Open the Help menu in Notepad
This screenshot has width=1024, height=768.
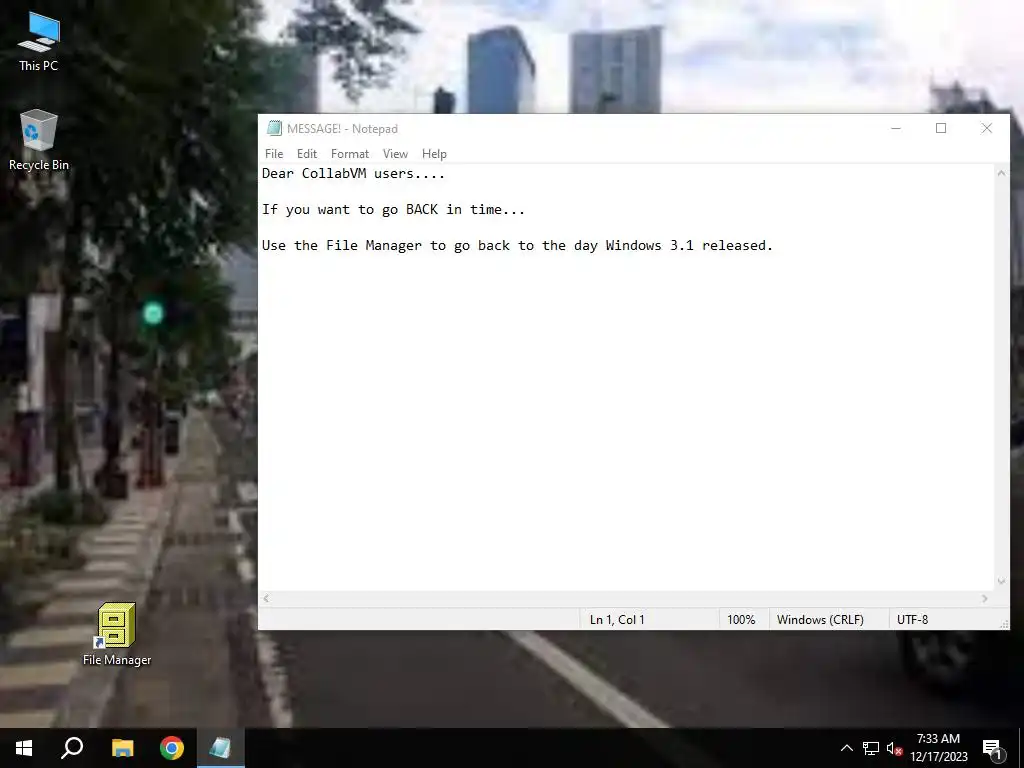click(x=434, y=154)
